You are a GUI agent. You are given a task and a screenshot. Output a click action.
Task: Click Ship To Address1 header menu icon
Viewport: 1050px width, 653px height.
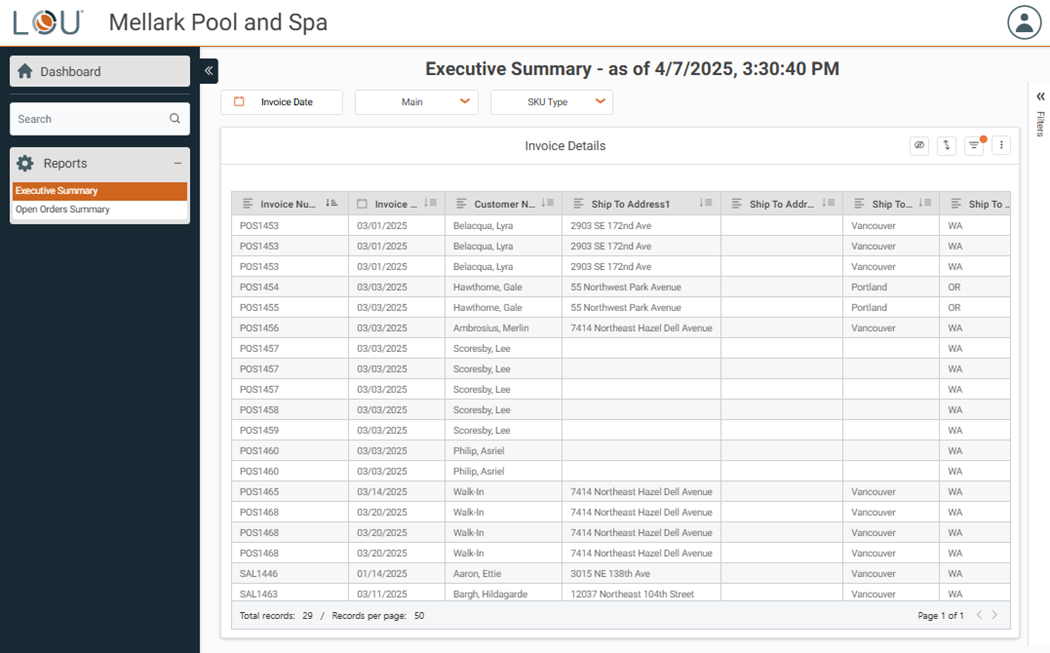pos(579,204)
